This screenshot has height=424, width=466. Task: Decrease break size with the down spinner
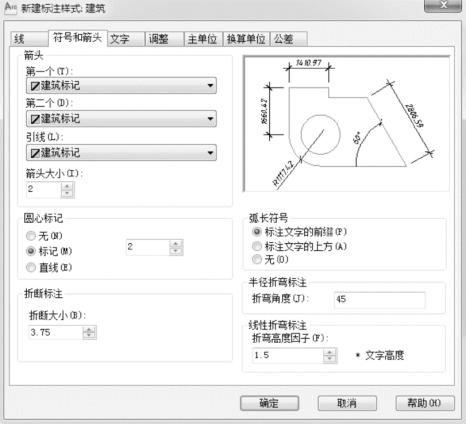tap(89, 335)
